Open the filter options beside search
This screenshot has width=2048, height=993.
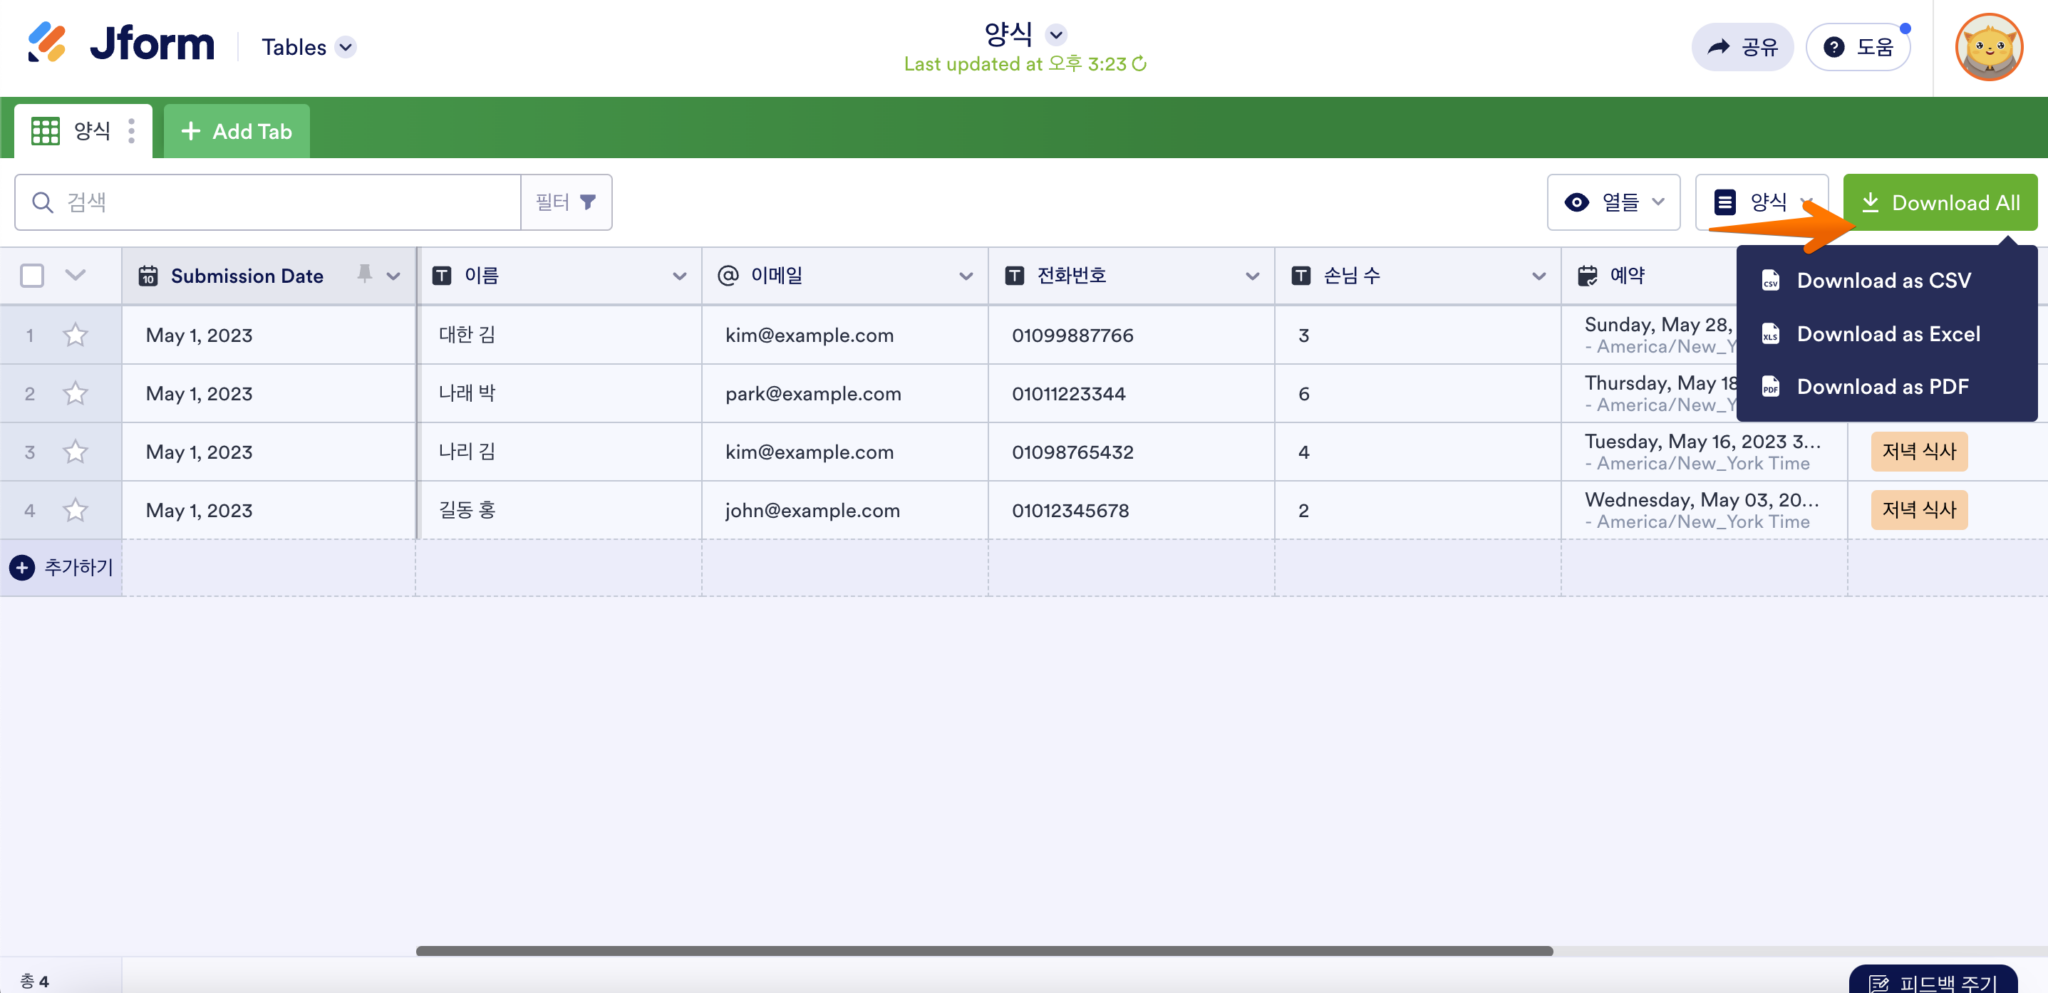point(566,201)
